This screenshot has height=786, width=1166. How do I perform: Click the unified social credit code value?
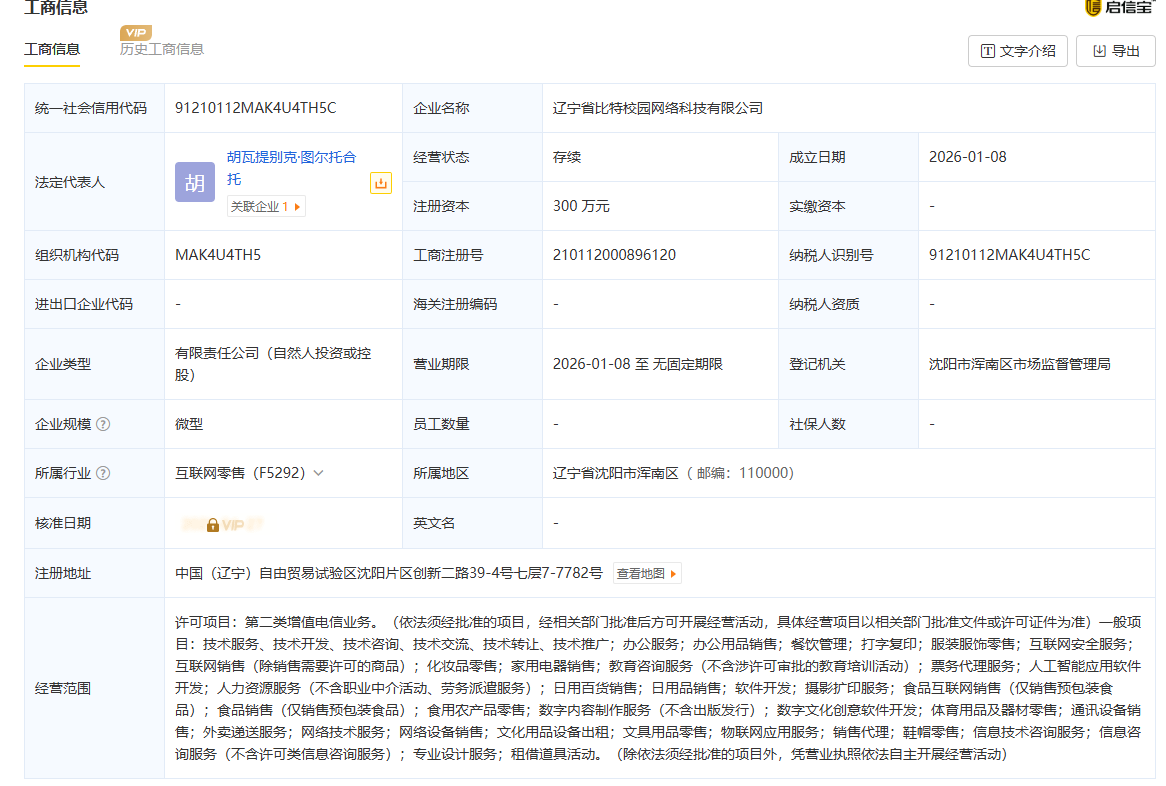(x=255, y=108)
